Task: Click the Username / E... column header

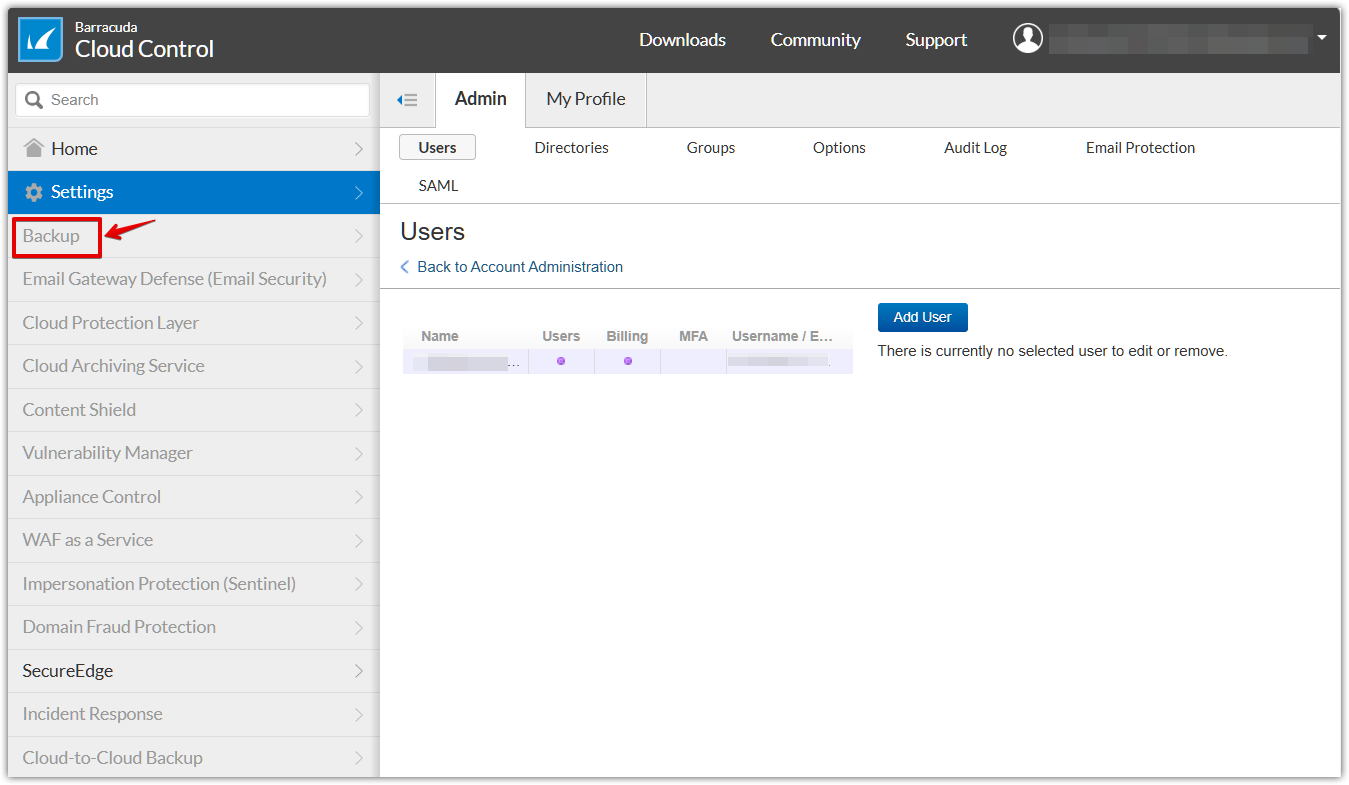Action: click(782, 336)
